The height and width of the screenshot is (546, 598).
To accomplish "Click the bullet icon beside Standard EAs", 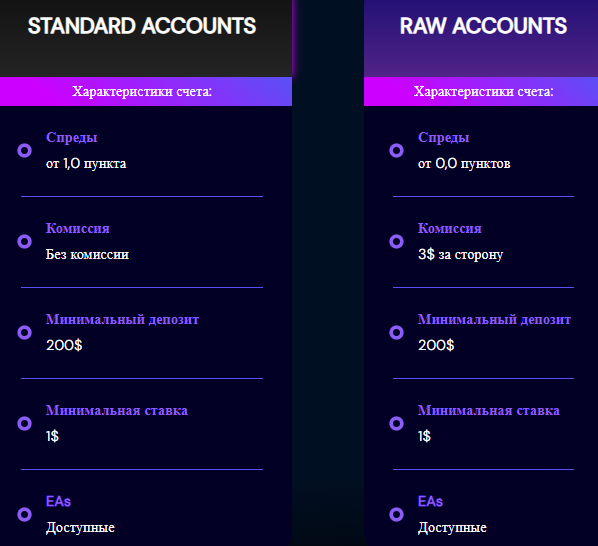I will (x=24, y=514).
